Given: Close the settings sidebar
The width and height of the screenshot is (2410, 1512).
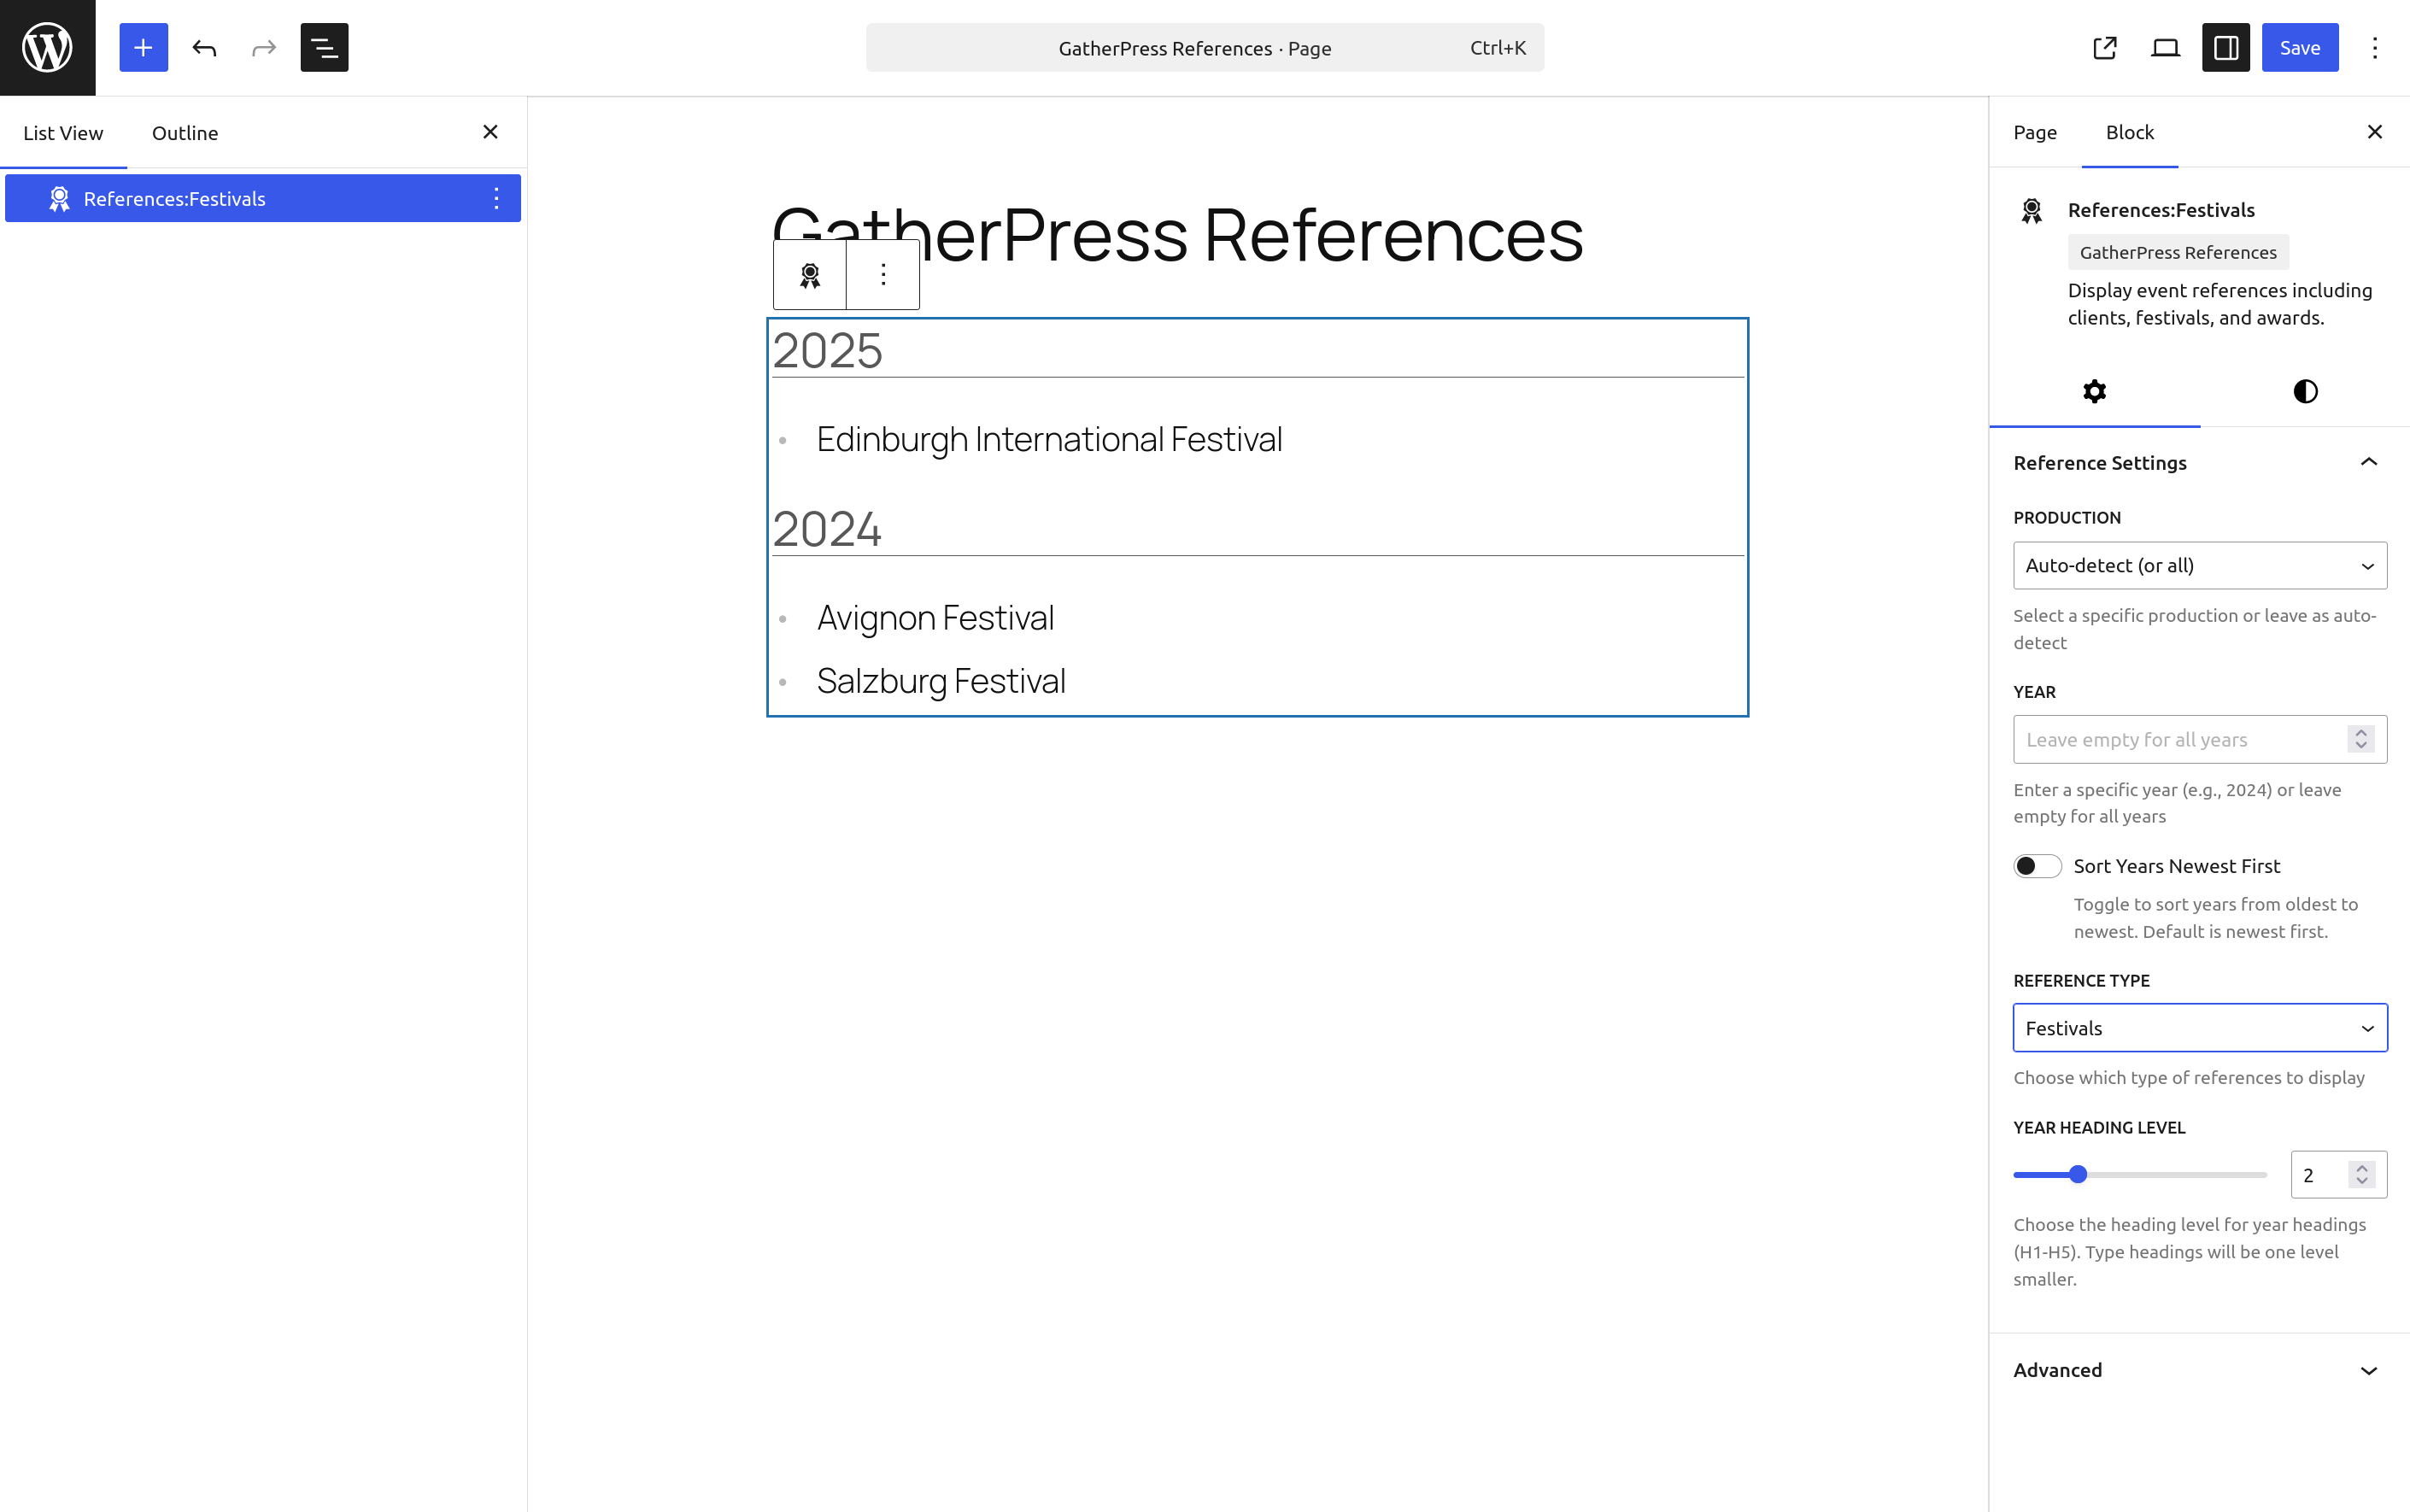Looking at the screenshot, I should pos(2375,132).
